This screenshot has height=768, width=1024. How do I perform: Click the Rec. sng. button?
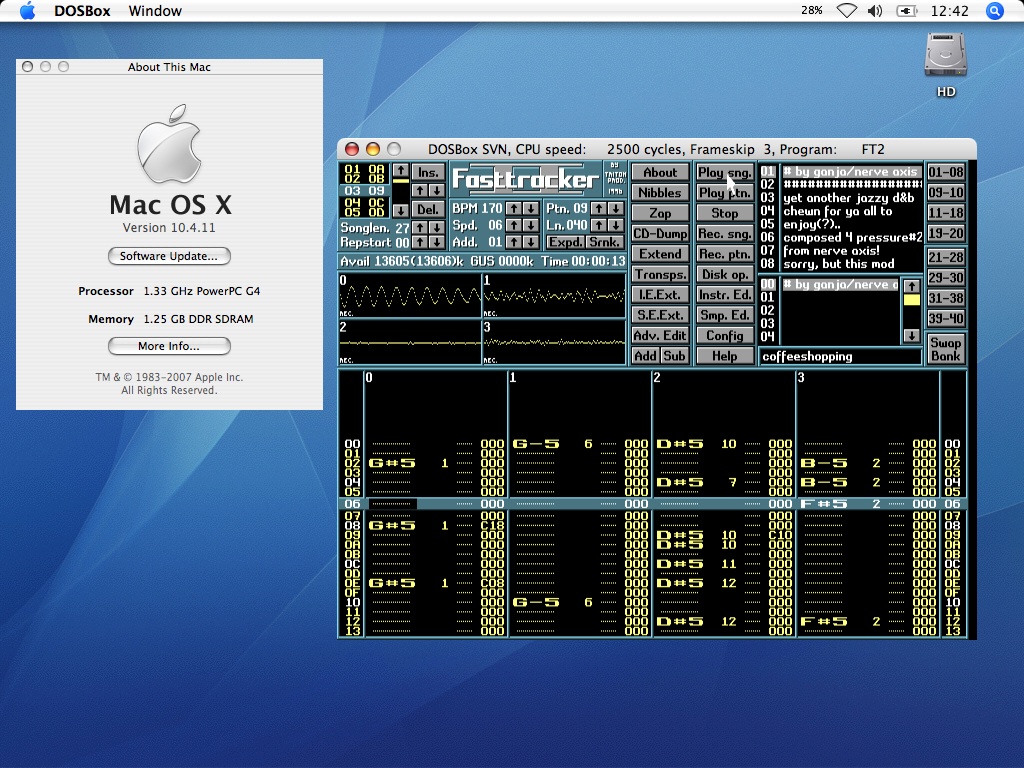tap(724, 233)
